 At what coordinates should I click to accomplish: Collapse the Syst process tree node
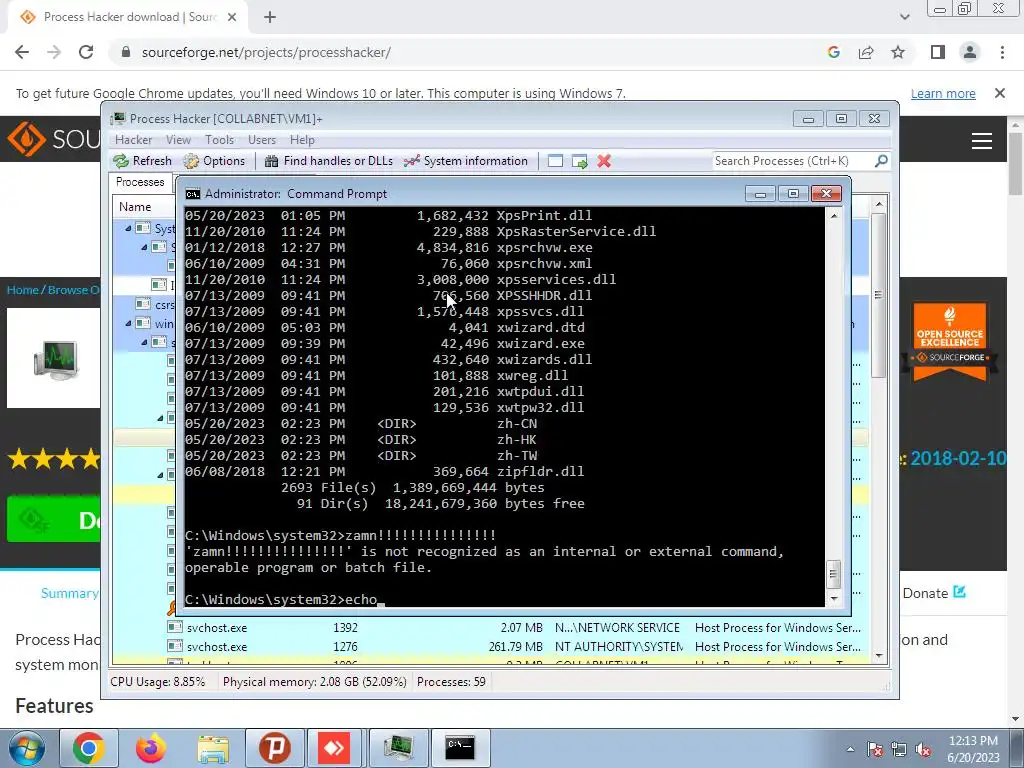point(128,229)
